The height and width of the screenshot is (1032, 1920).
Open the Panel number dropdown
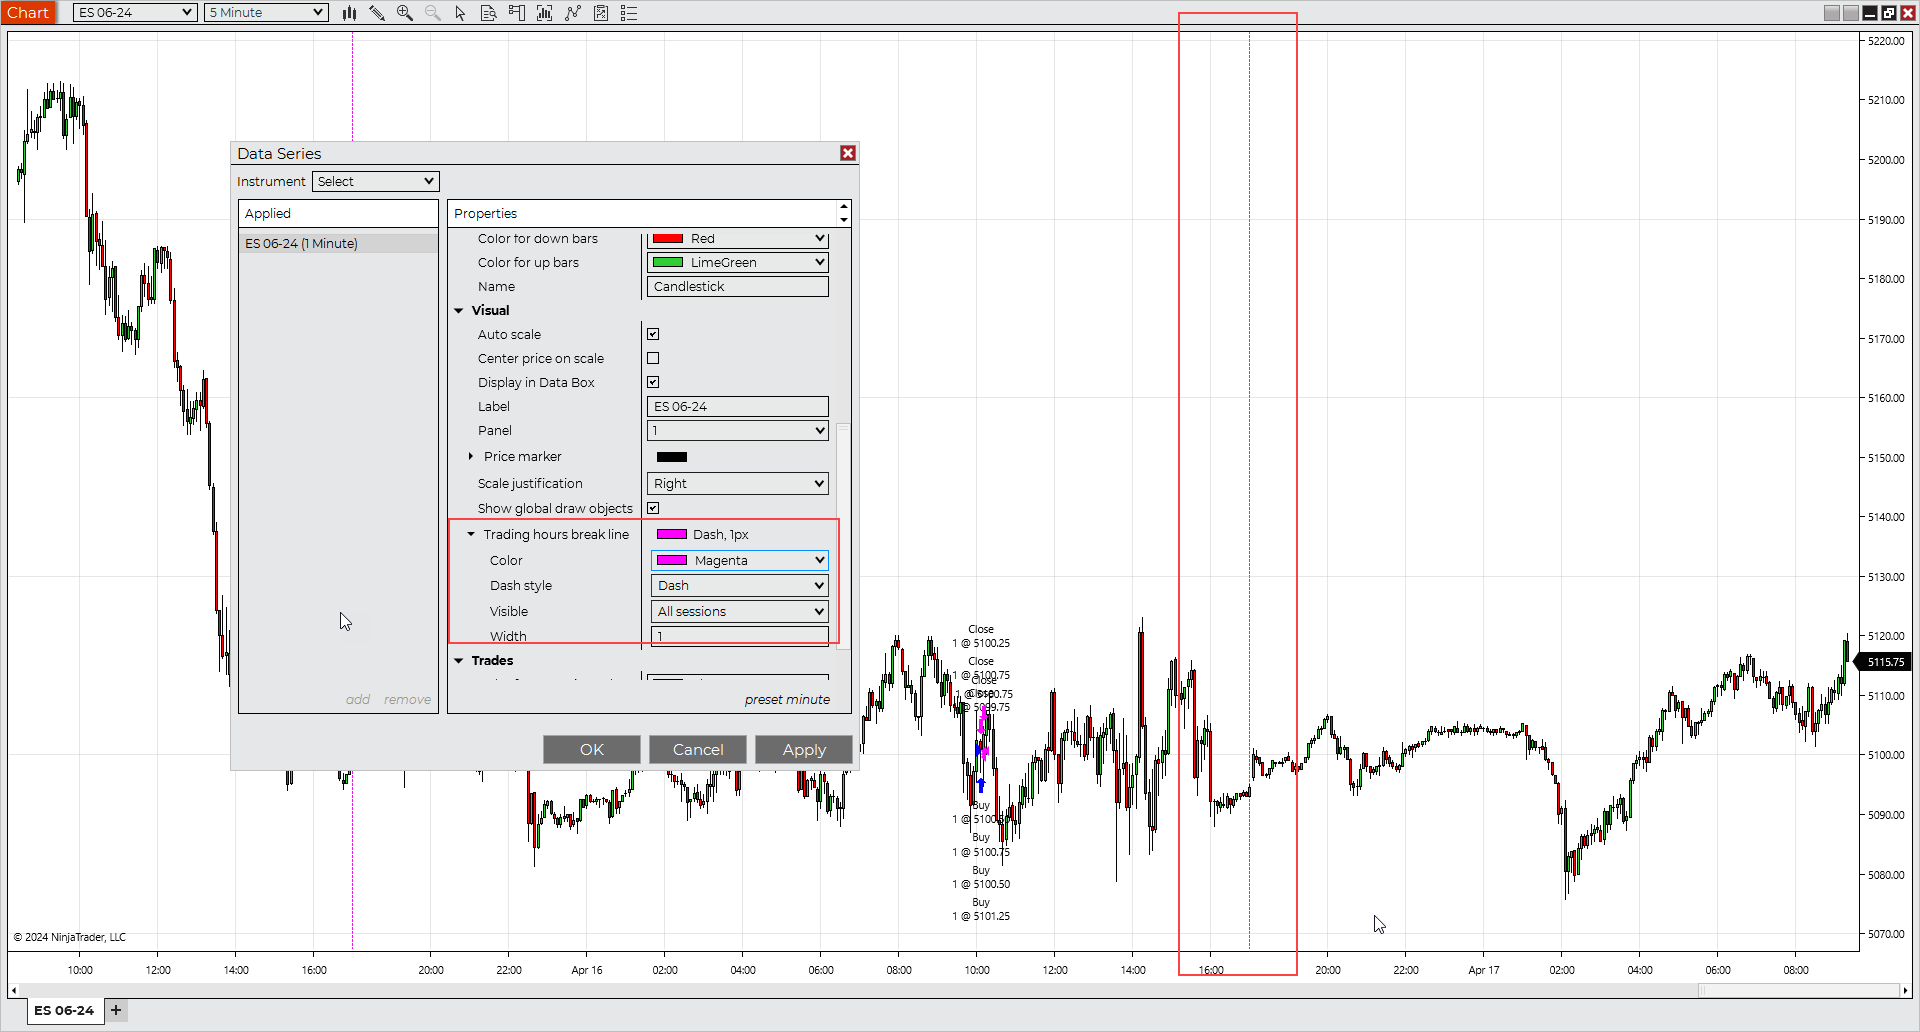tap(738, 431)
